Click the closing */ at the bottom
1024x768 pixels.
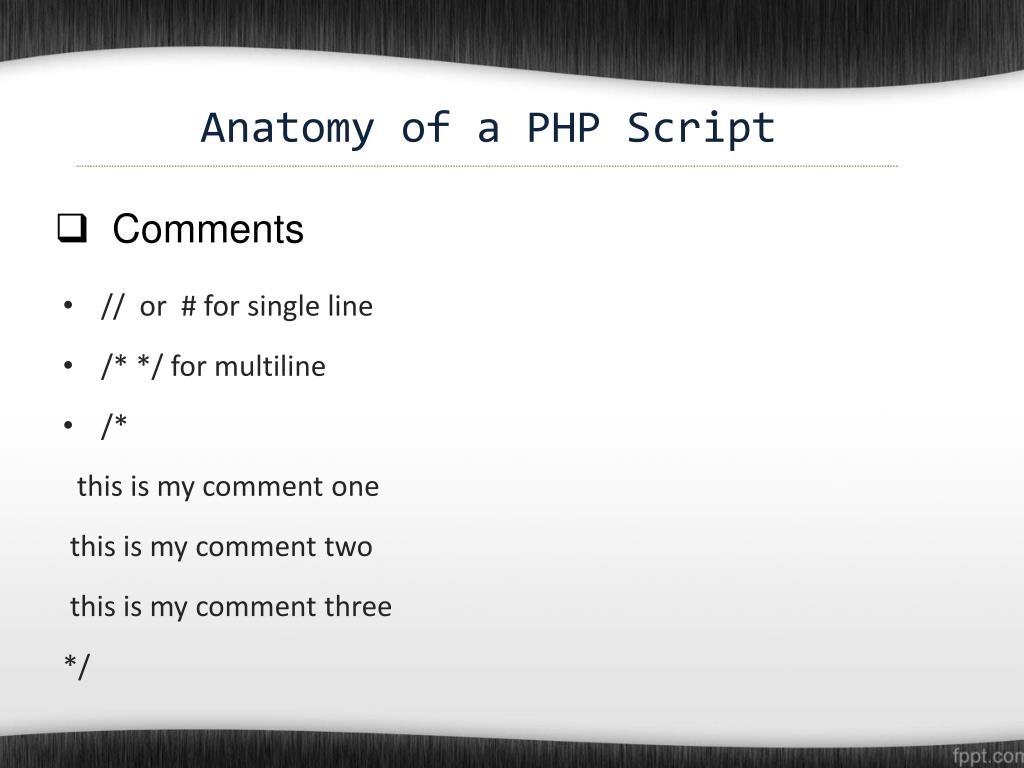click(77, 666)
